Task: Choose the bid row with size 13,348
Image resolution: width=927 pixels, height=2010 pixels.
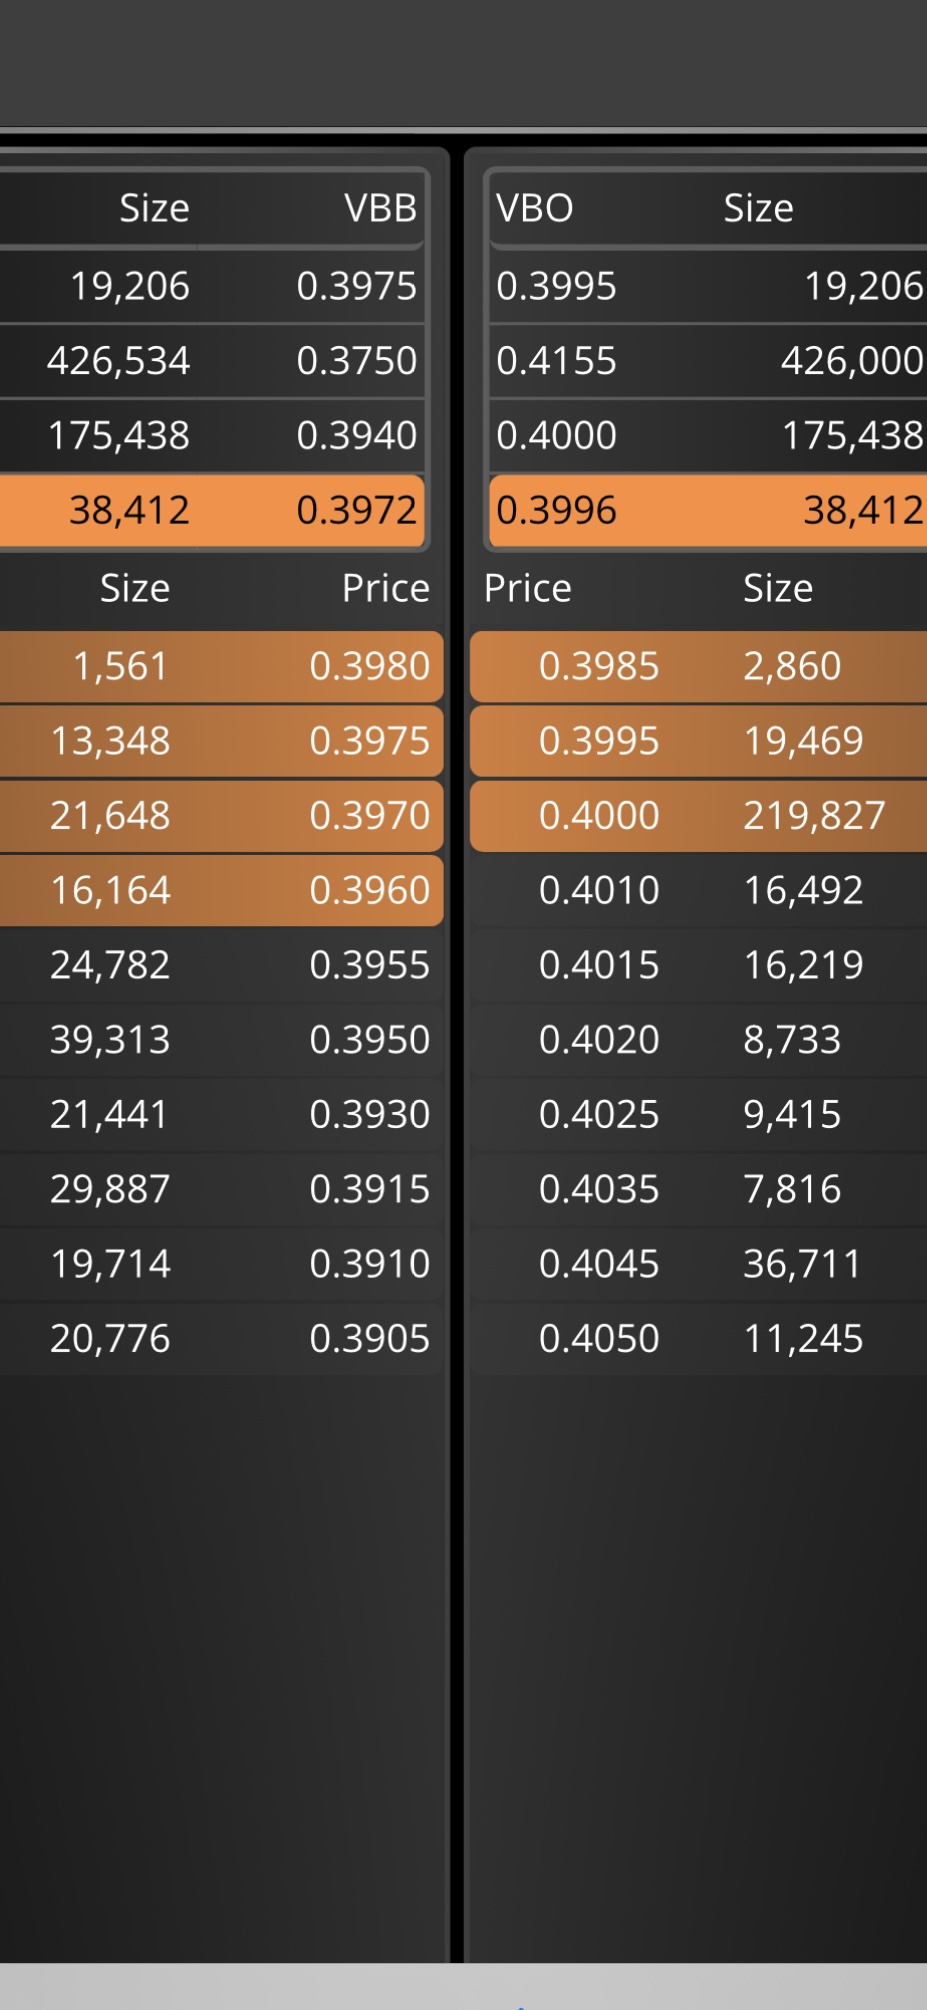Action: [221, 741]
